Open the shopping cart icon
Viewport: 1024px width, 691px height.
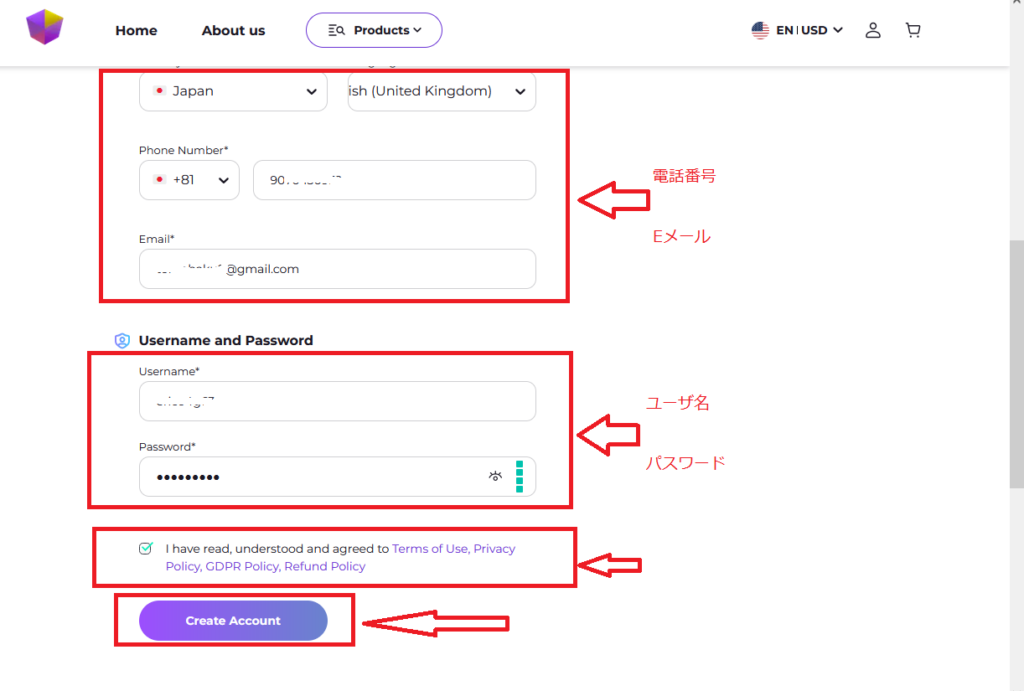coord(913,30)
